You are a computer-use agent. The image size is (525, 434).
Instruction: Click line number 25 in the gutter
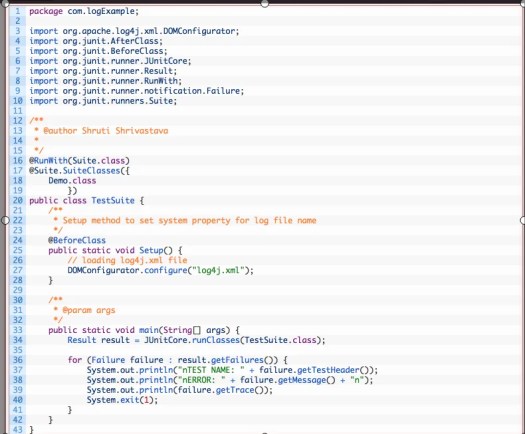[x=17, y=250]
